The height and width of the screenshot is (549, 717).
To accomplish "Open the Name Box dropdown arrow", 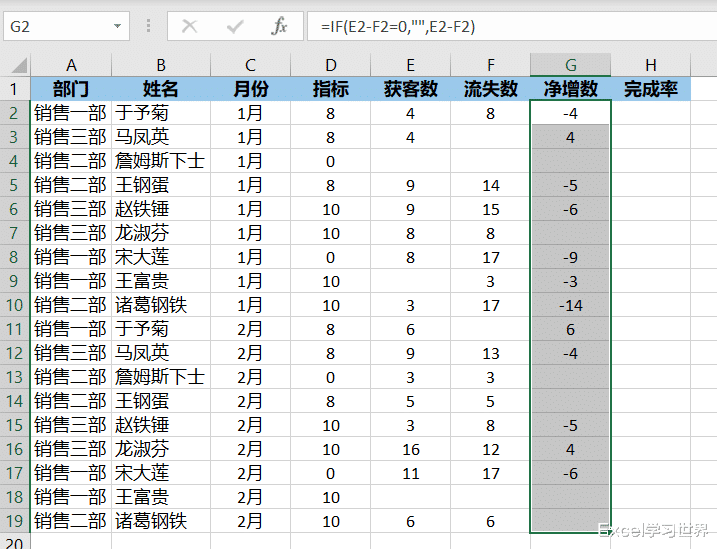I will (x=118, y=27).
